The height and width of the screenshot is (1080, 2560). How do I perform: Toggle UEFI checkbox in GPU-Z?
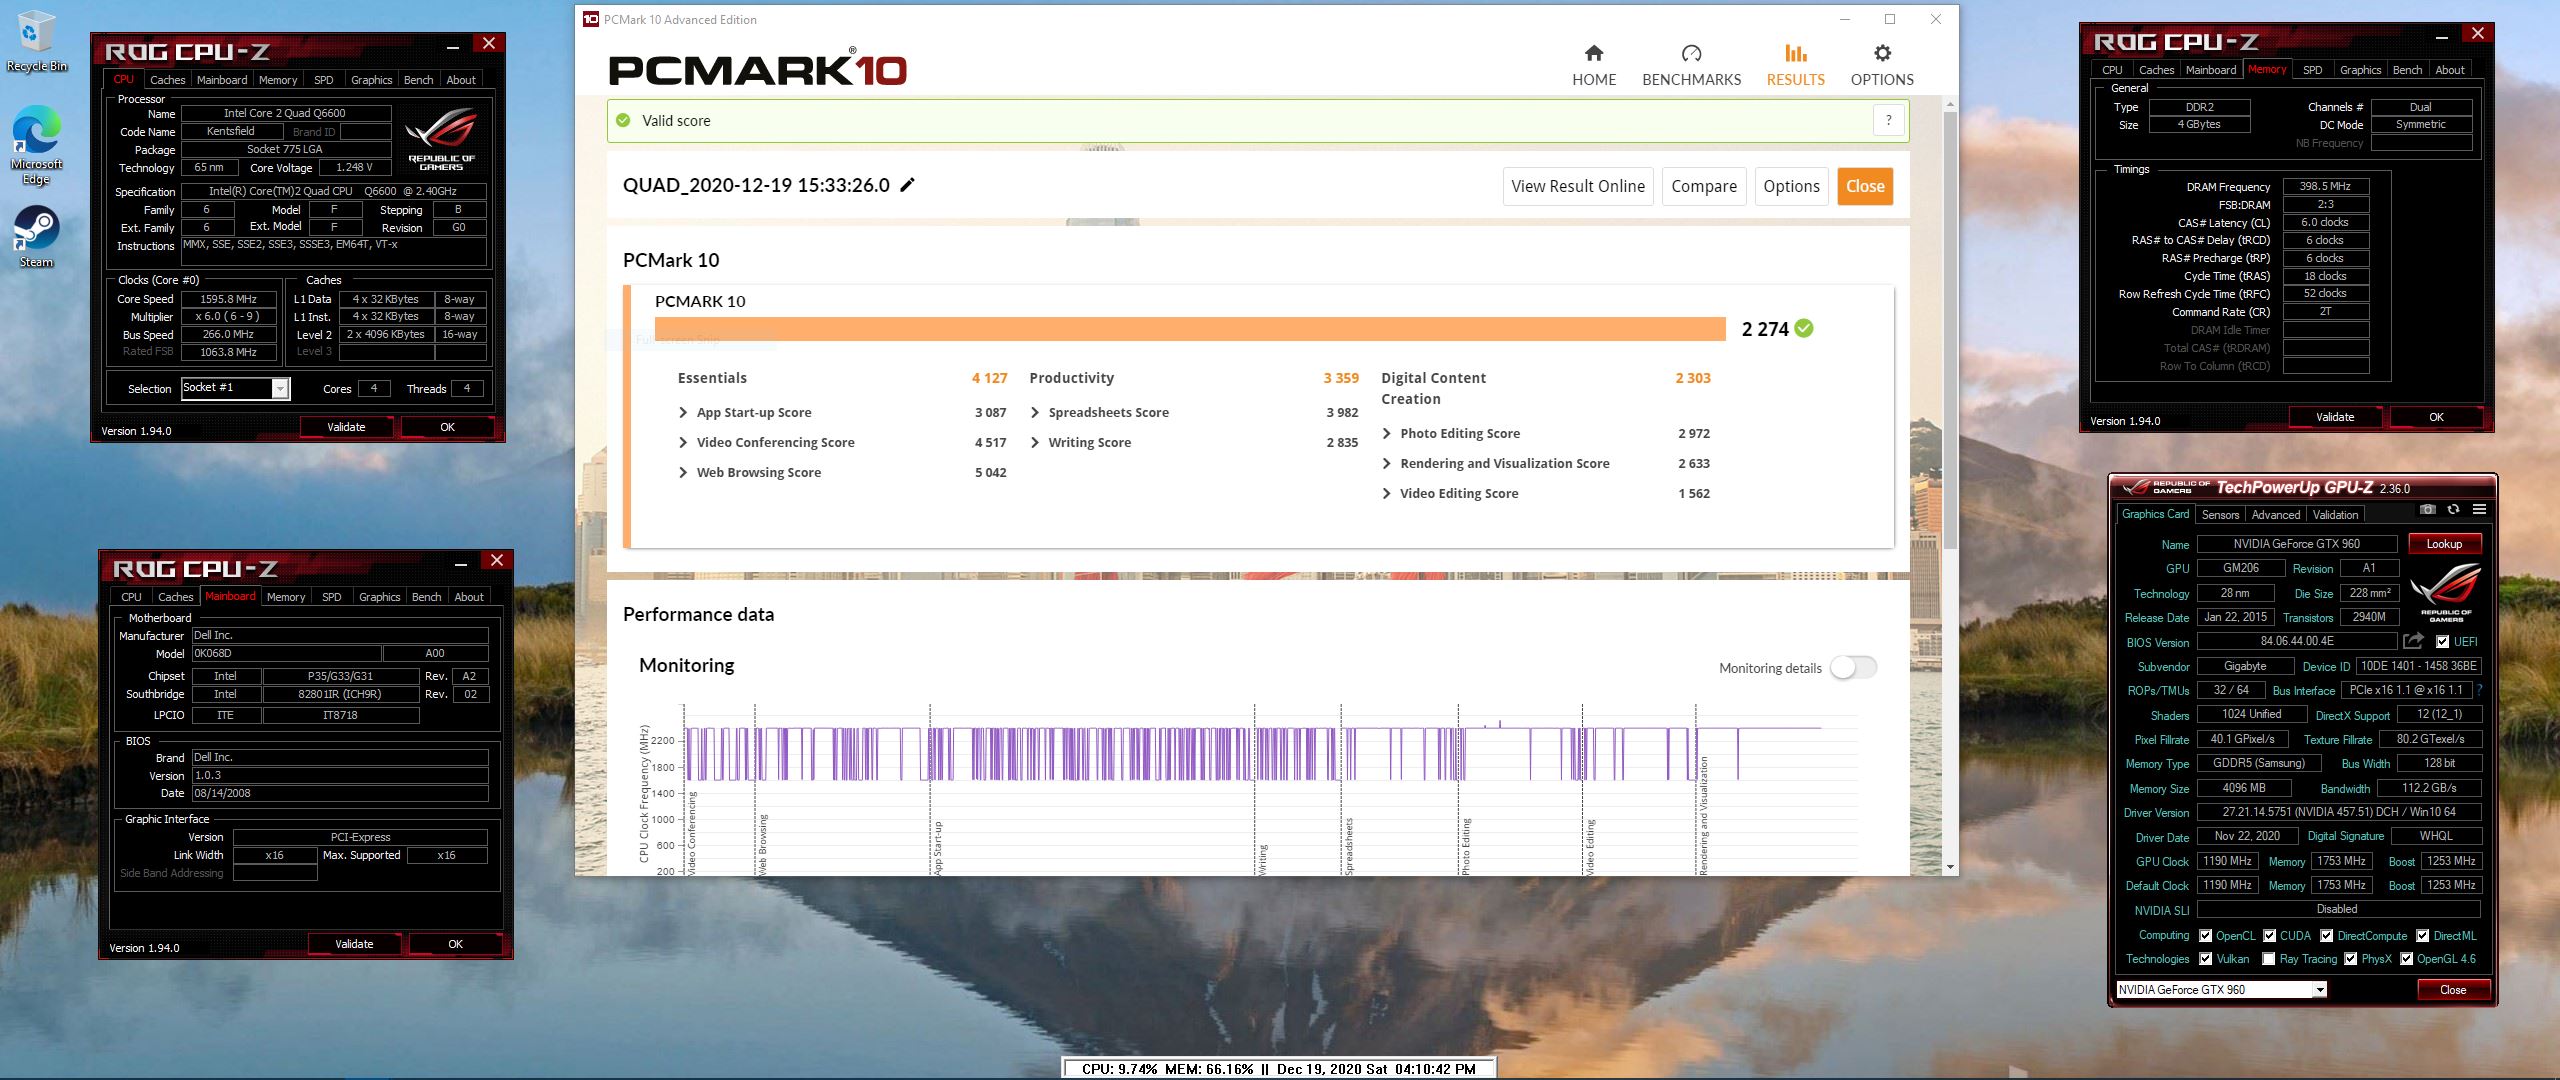point(2442,642)
